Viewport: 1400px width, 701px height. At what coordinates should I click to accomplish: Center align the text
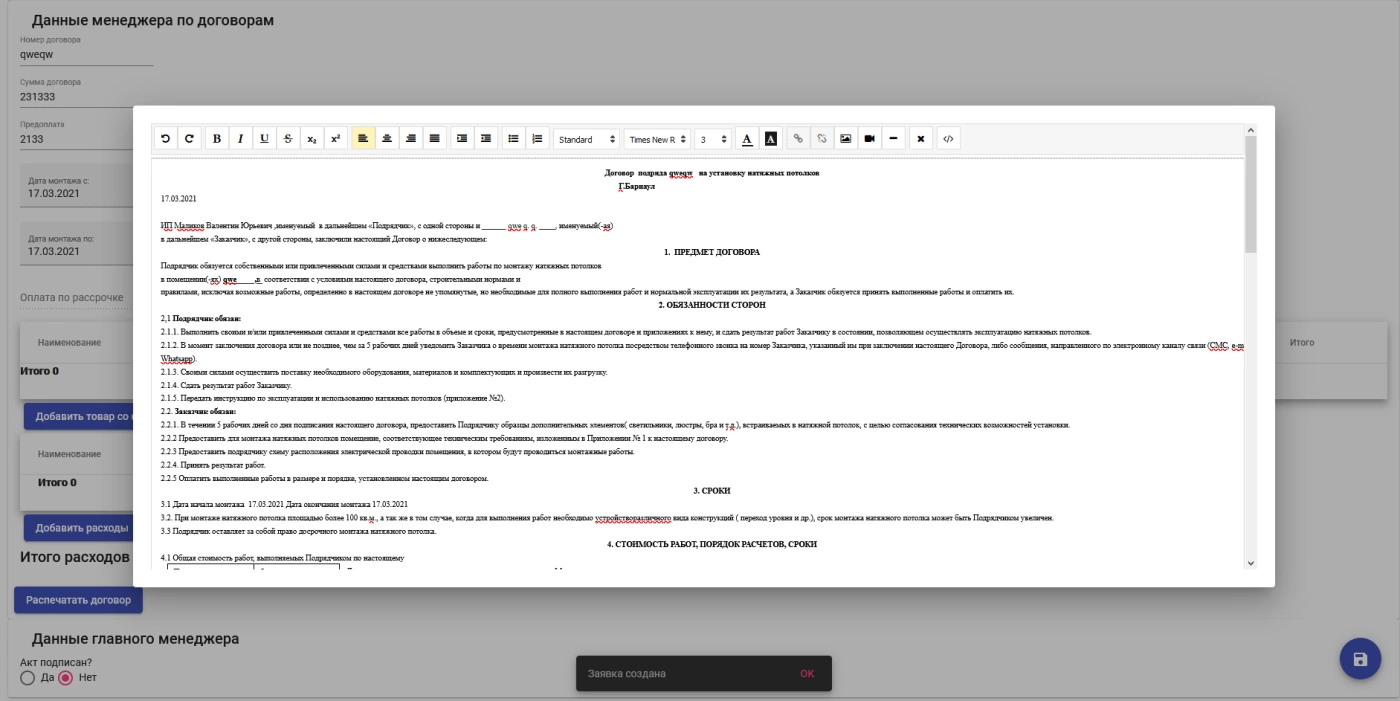tap(387, 139)
